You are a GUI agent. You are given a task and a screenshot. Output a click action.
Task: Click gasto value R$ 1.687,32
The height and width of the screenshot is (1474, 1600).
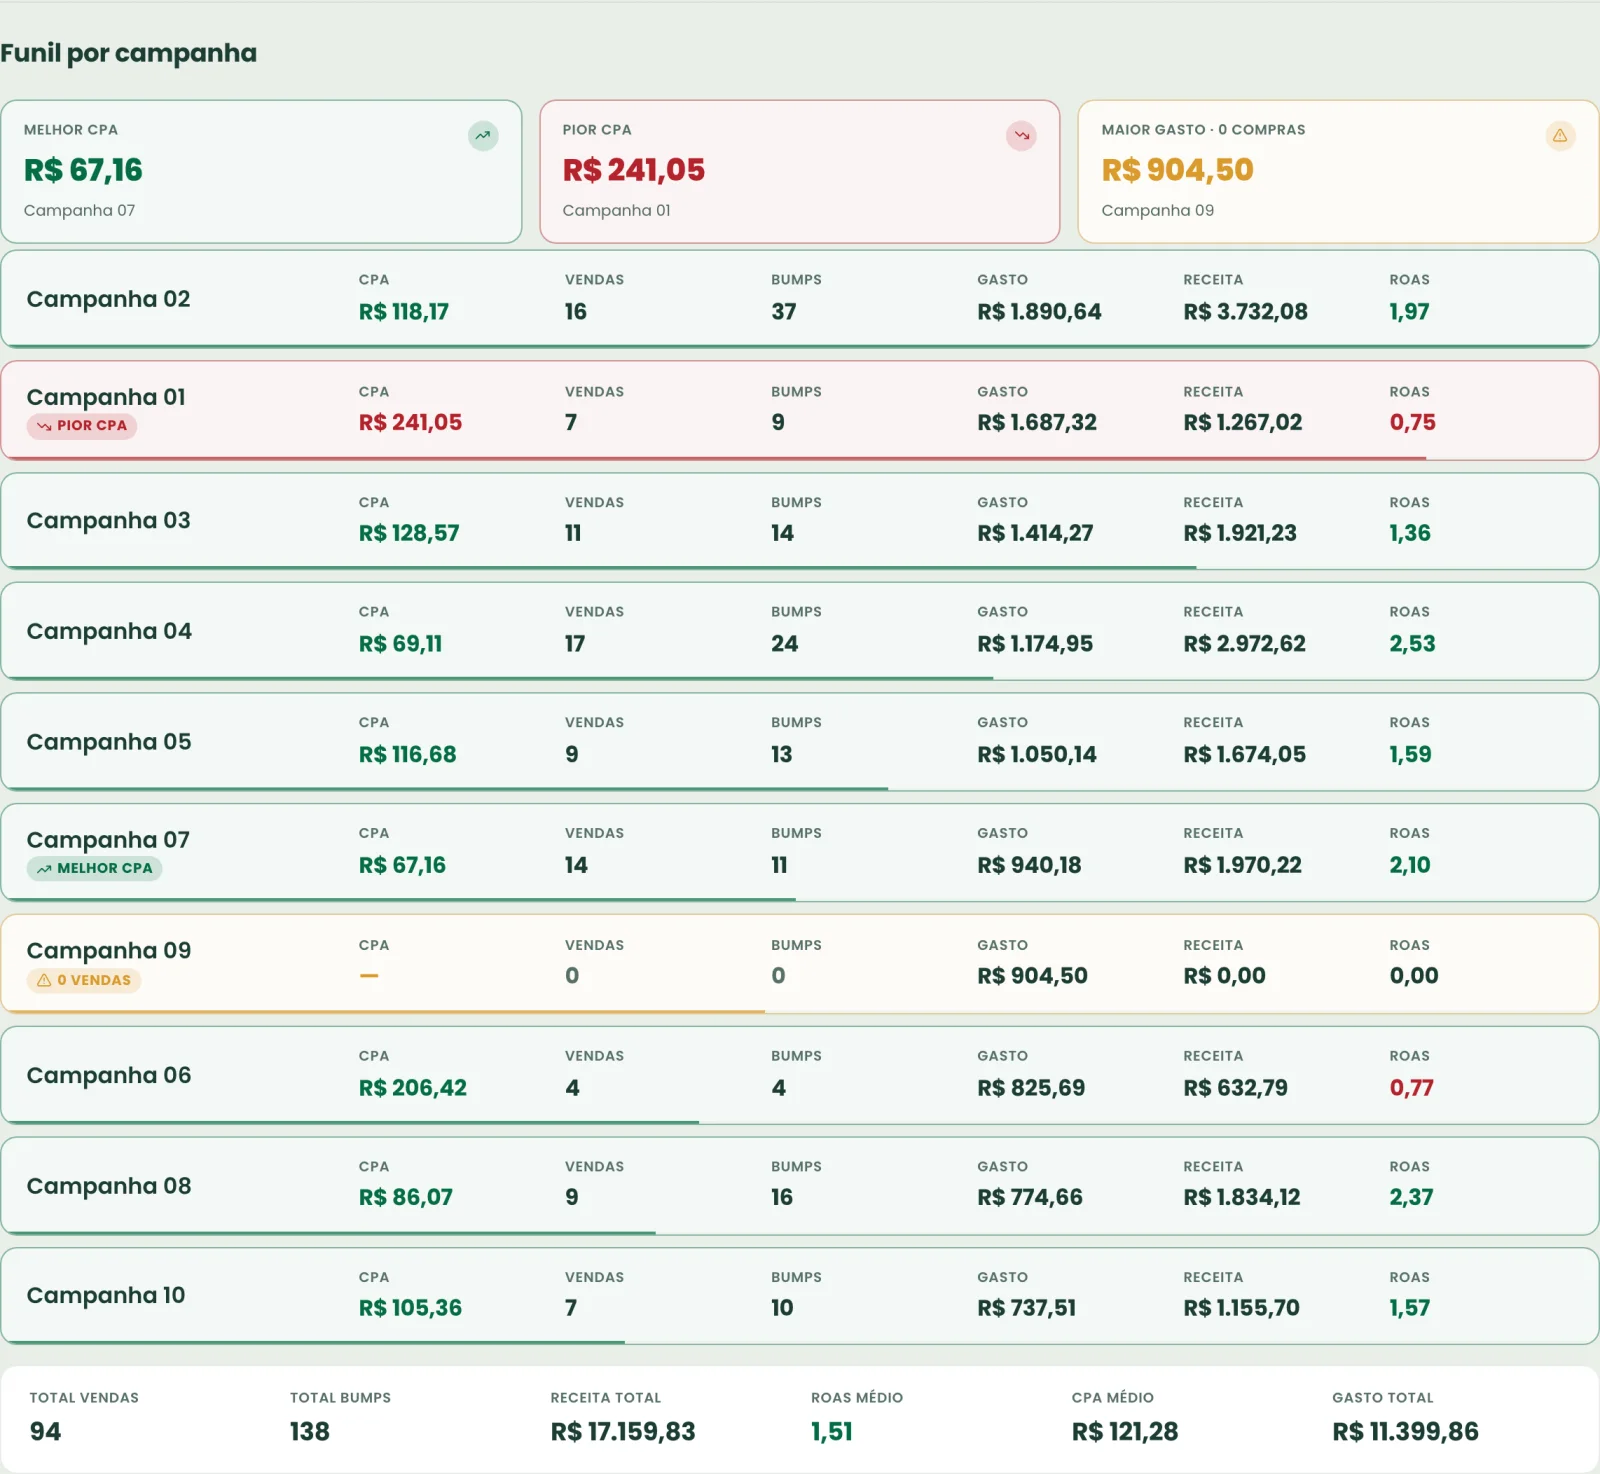pos(1037,423)
